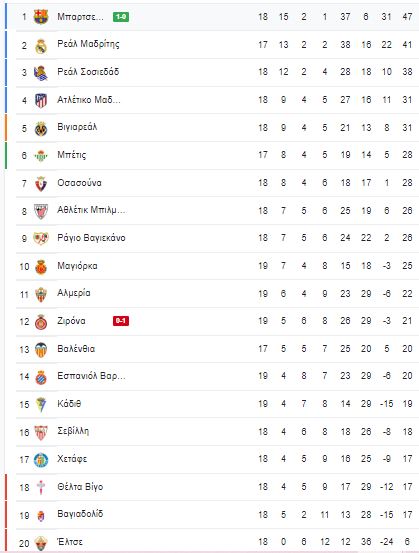Select the Μαγιόρκα team name
This screenshot has height=553, width=419.
point(77,266)
